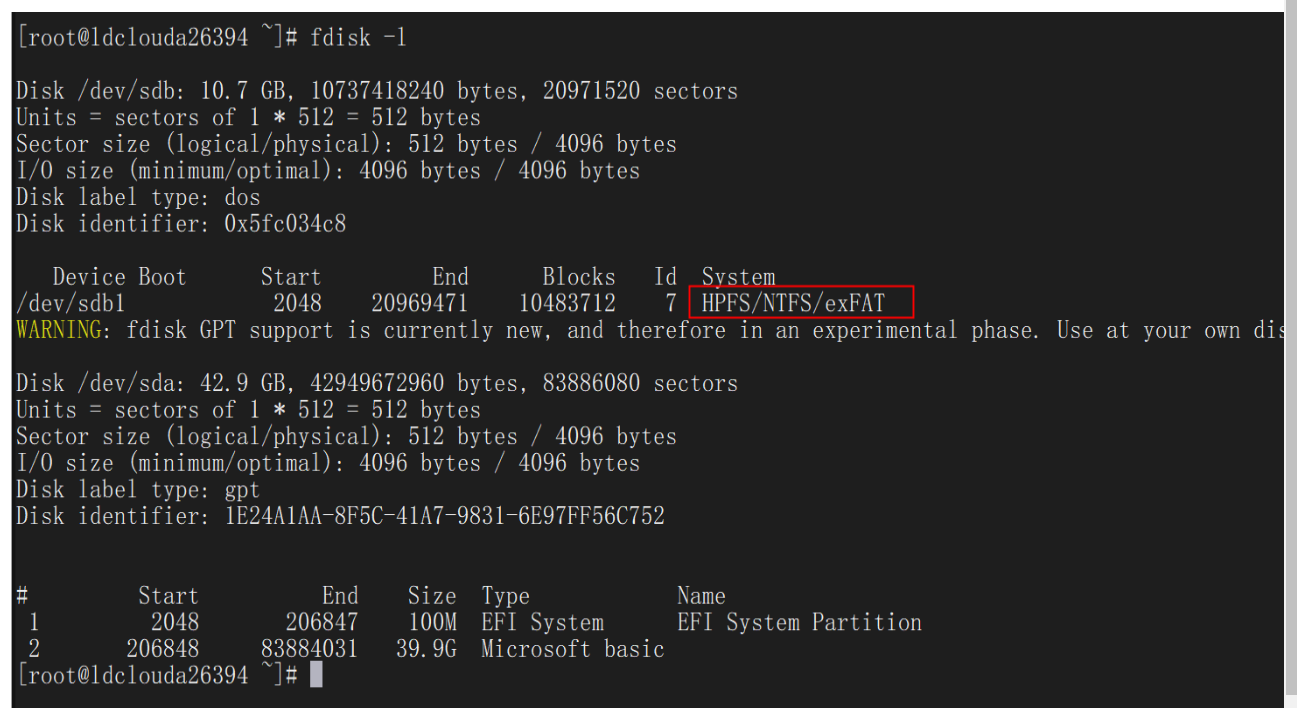Image resolution: width=1297 pixels, height=708 pixels.
Task: Click the Disk /dev/sdb 10.7 GB line
Action: pos(376,91)
